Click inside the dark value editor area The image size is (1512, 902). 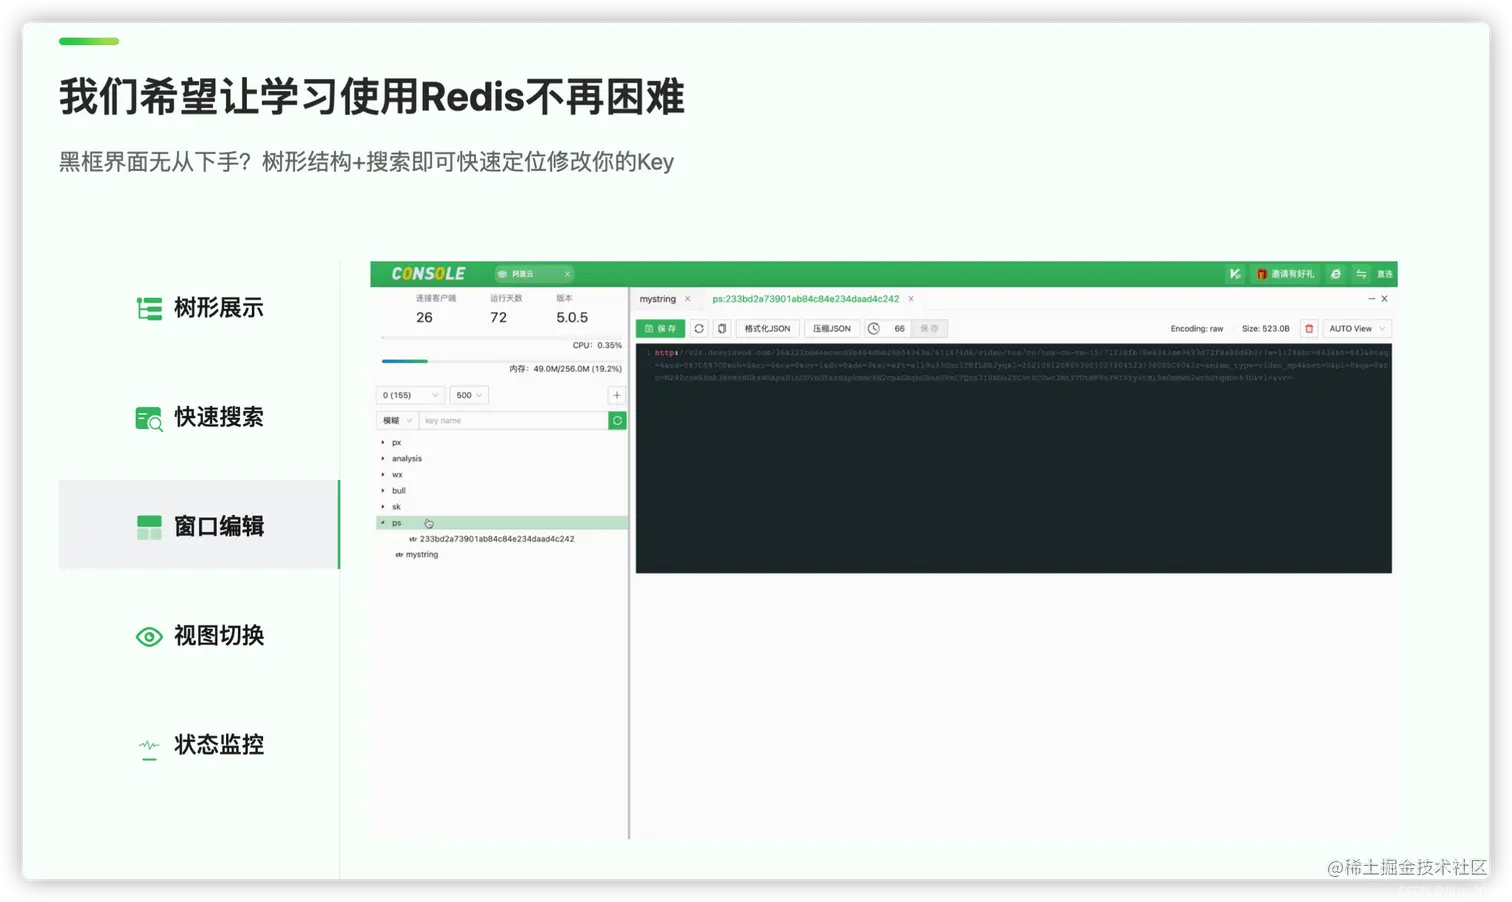(1014, 459)
